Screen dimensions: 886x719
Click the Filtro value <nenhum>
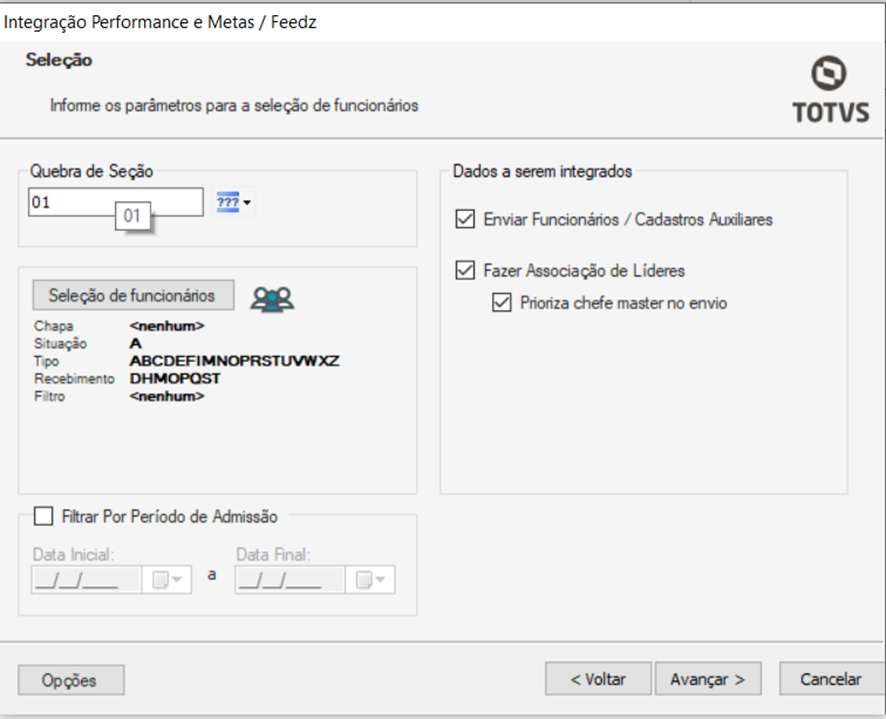167,396
